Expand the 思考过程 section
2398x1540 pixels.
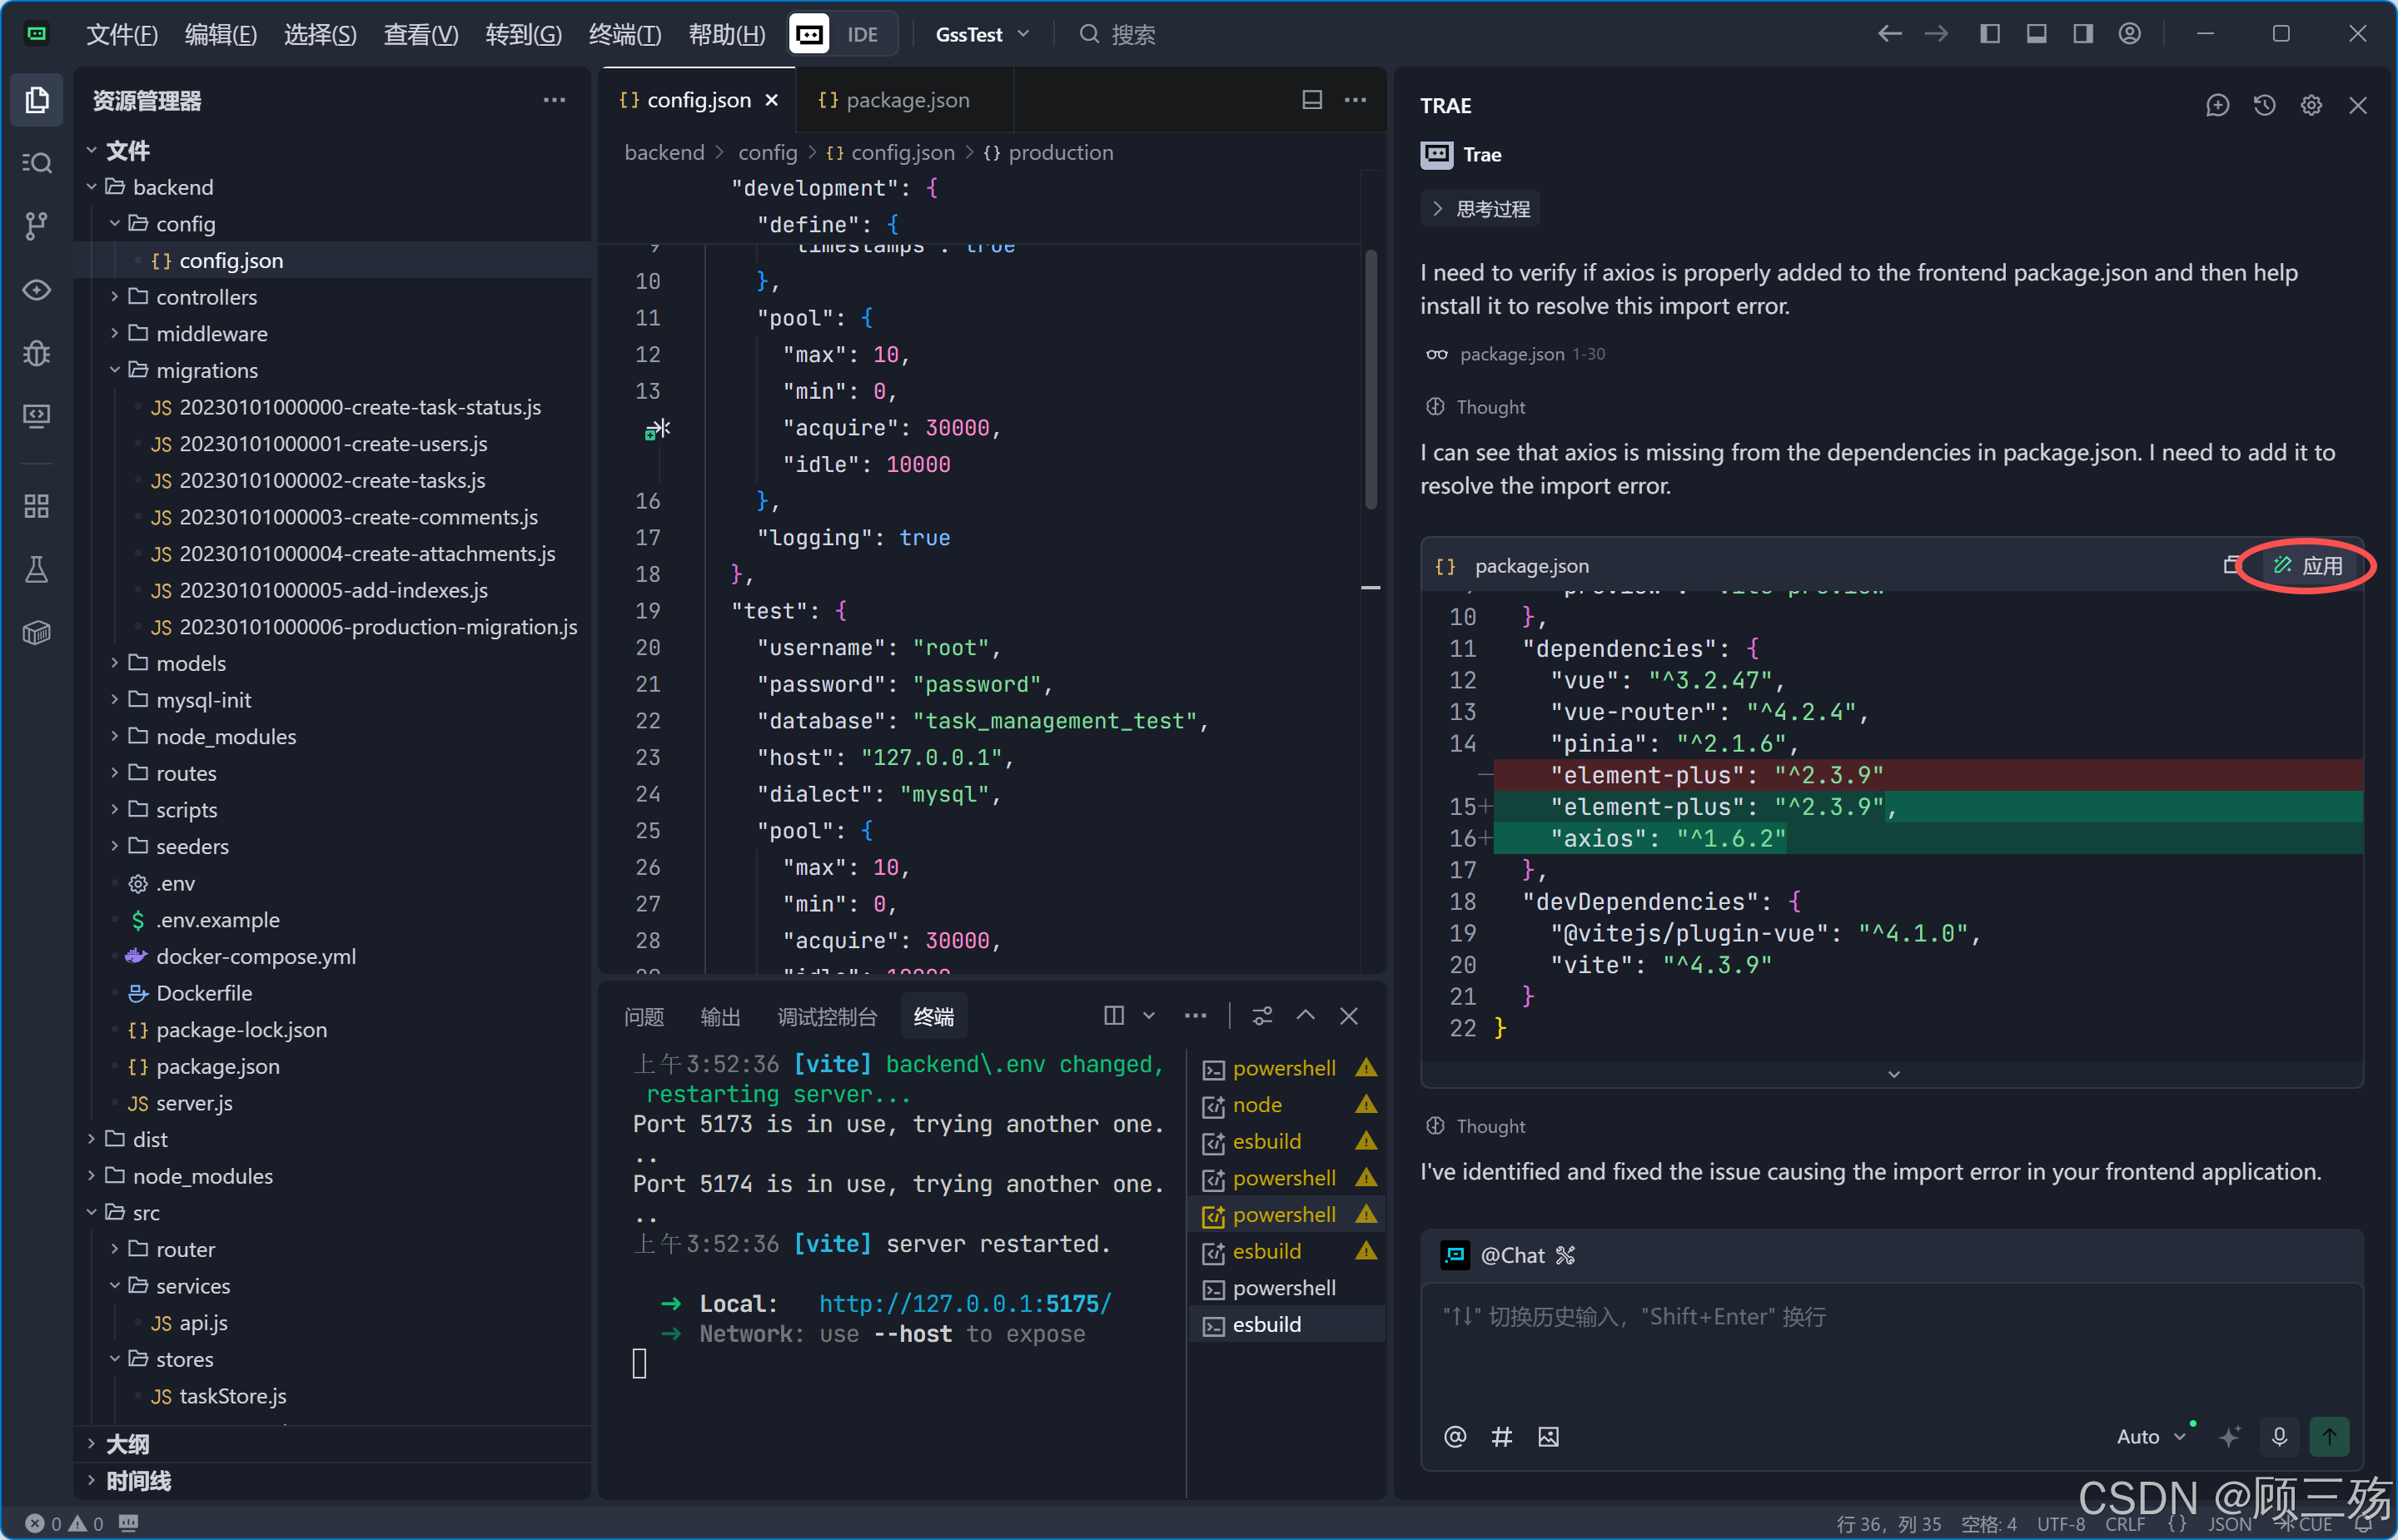point(1481,209)
